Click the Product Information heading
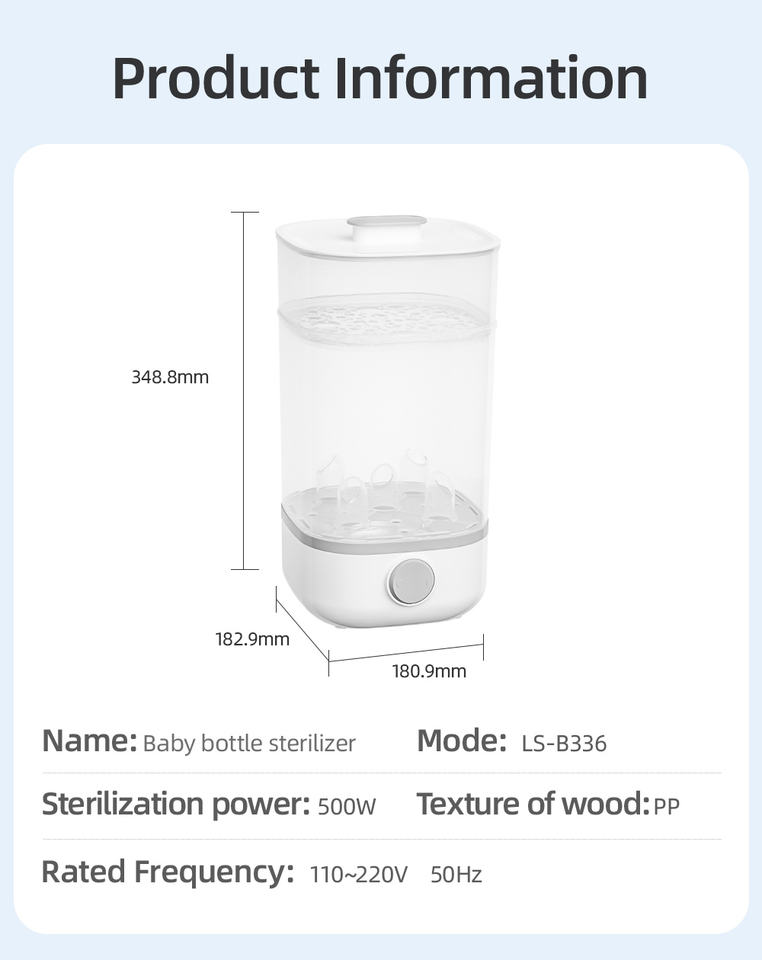This screenshot has height=960, width=762. click(x=380, y=78)
